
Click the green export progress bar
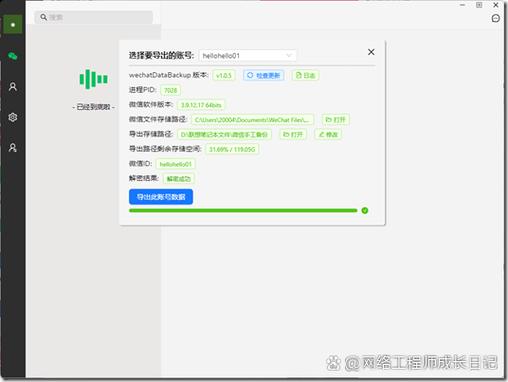click(243, 210)
